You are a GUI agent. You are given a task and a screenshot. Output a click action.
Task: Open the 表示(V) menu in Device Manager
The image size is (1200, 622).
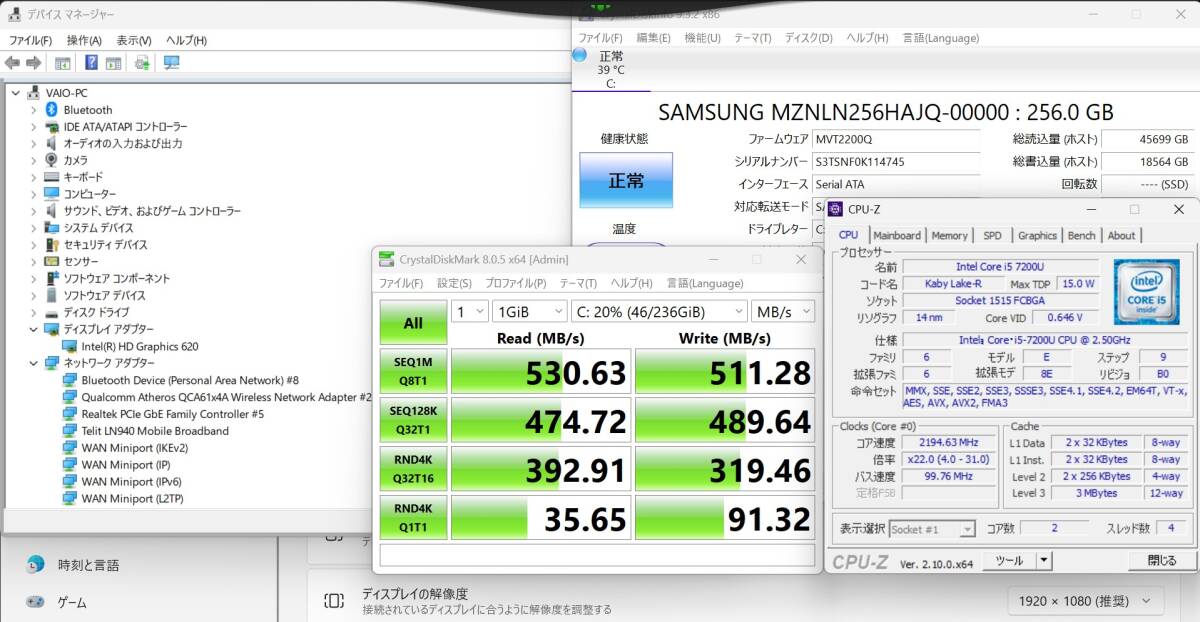(134, 40)
